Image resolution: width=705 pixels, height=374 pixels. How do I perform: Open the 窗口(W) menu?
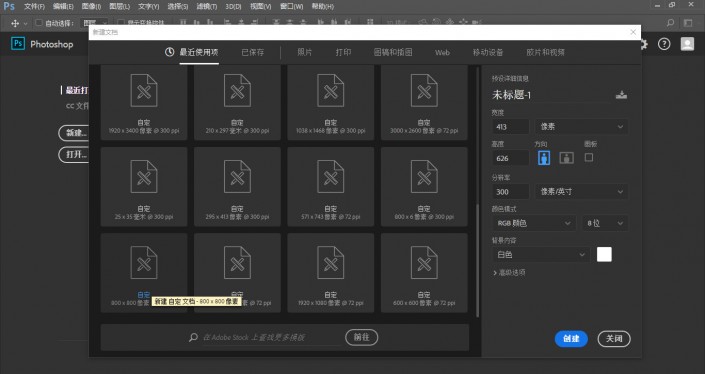click(x=291, y=6)
